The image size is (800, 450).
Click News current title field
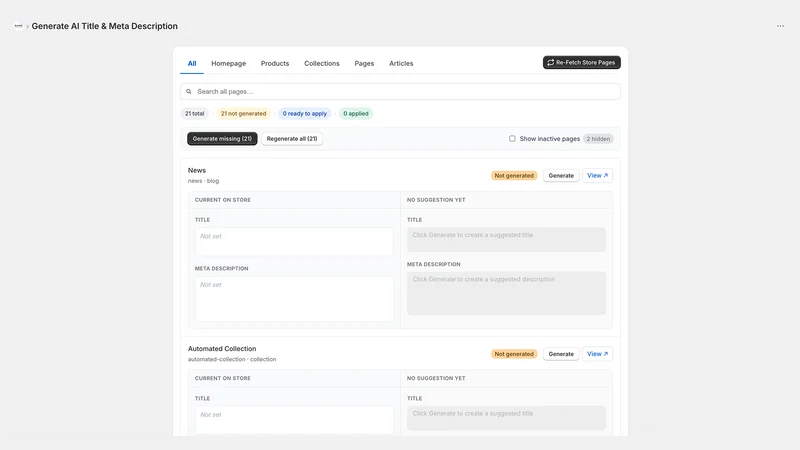point(294,241)
